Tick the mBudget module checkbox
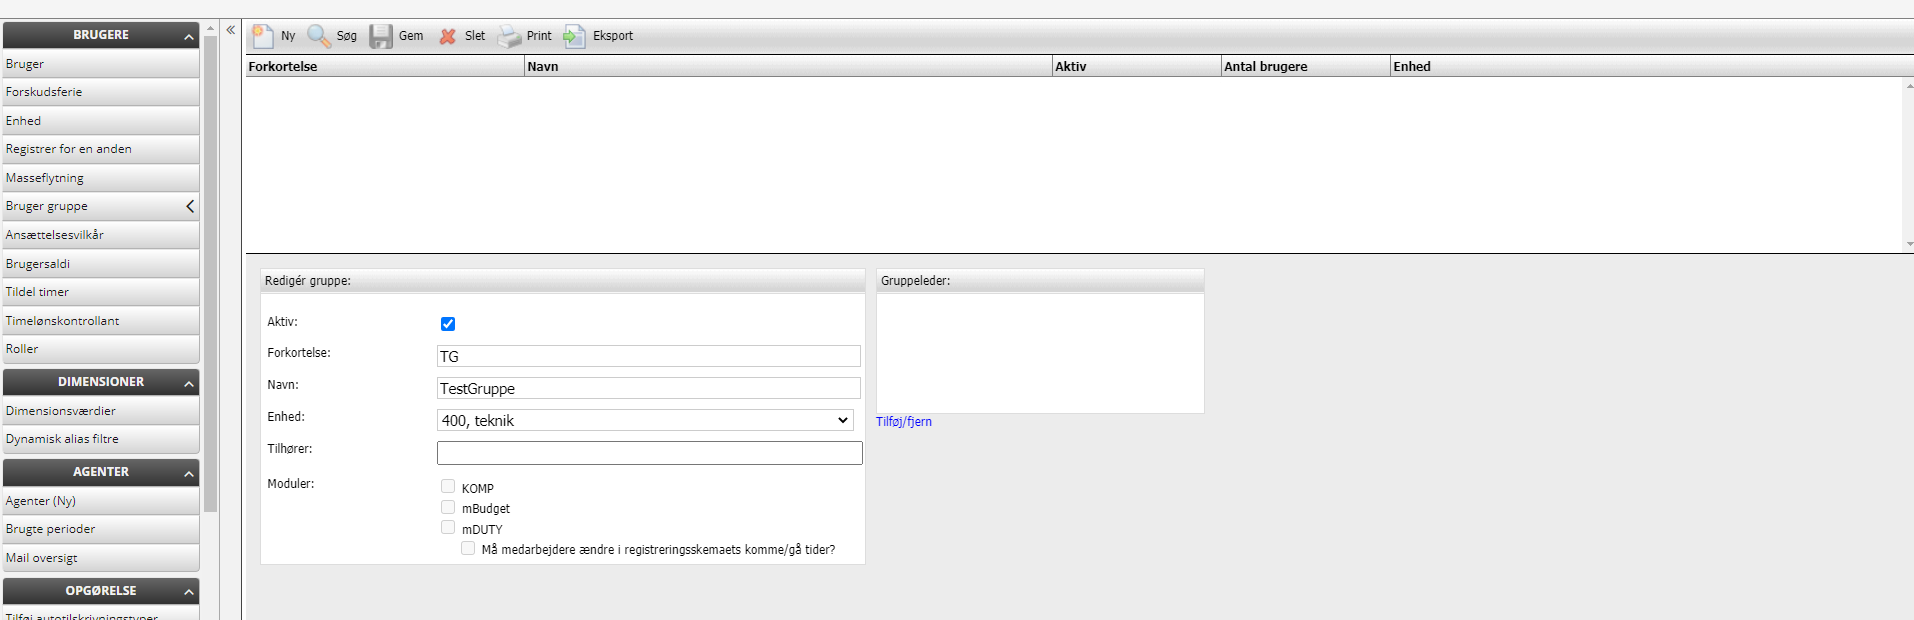1914x620 pixels. [448, 507]
